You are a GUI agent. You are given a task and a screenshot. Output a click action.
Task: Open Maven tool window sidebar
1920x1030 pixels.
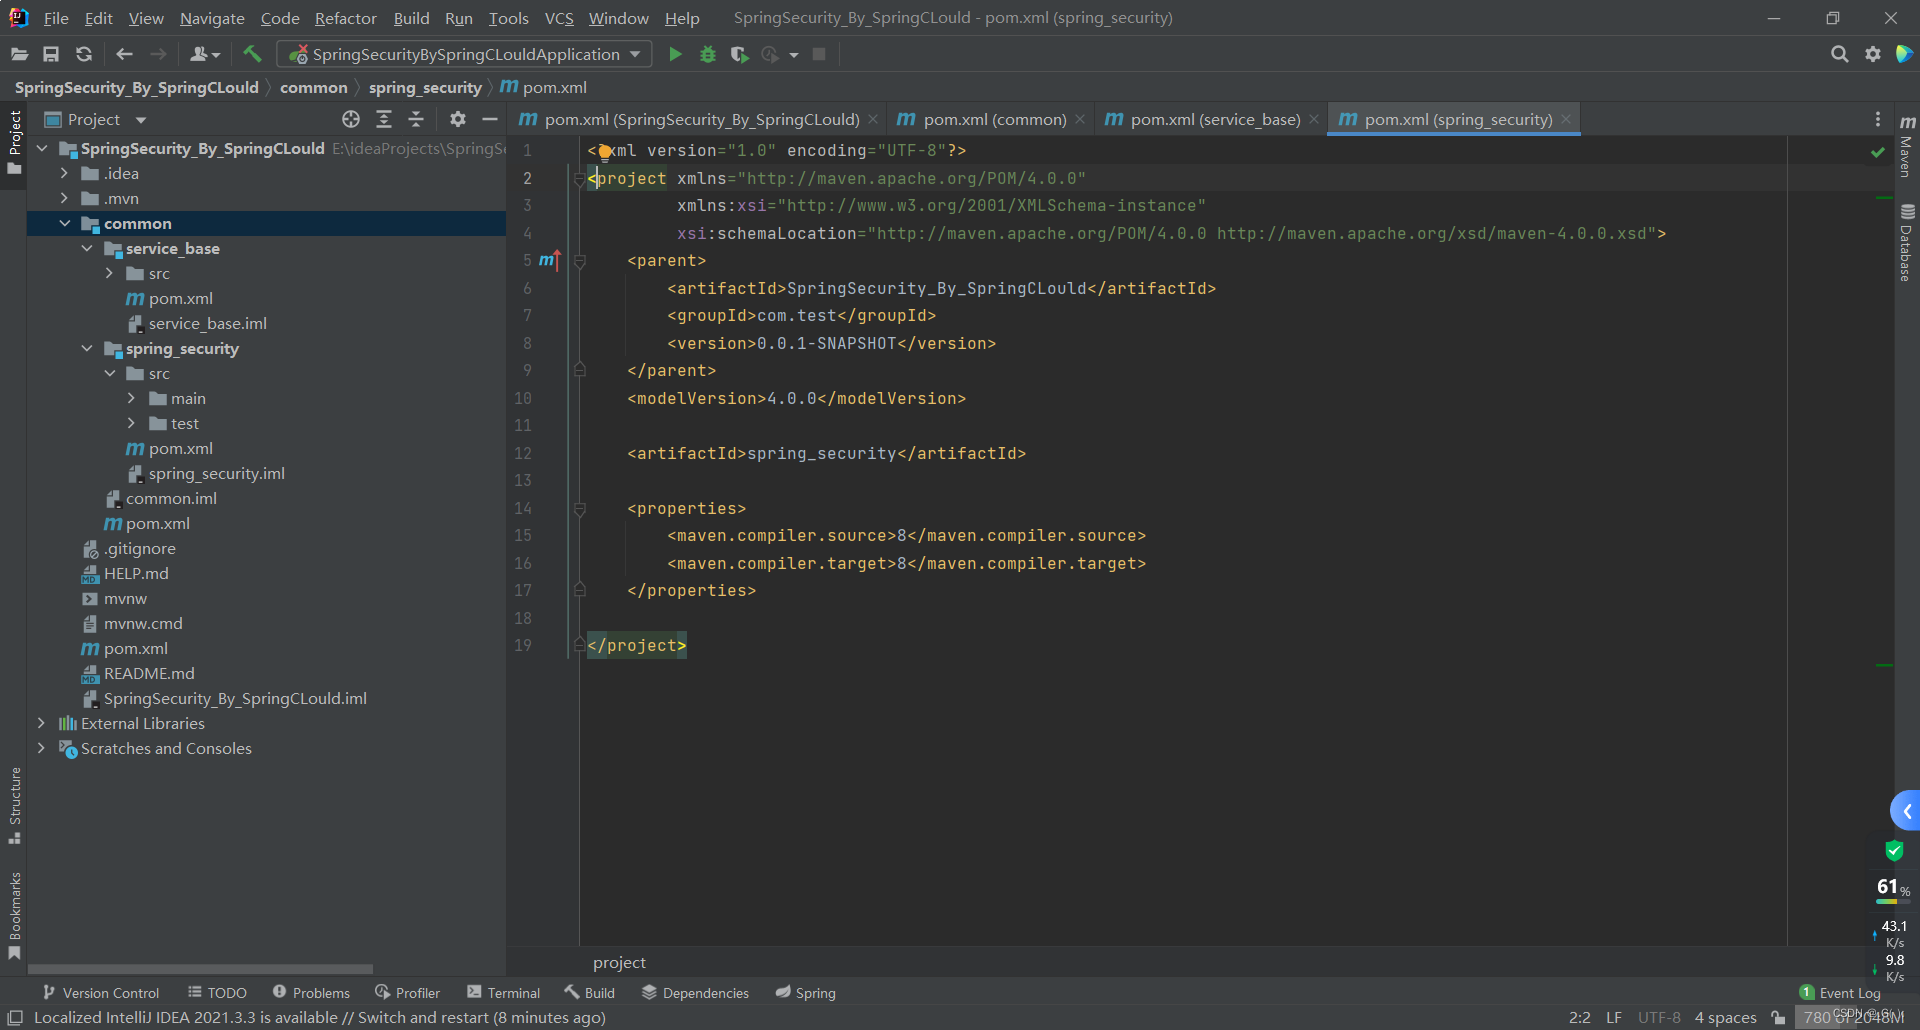point(1907,146)
